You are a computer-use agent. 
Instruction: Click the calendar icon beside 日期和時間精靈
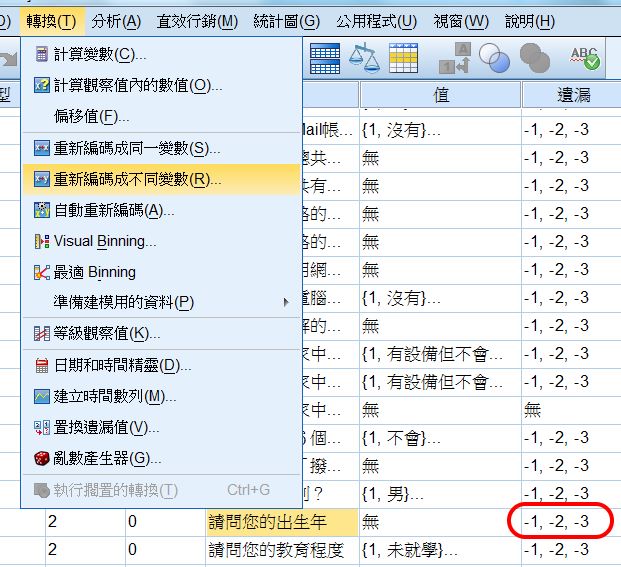pyautogui.click(x=42, y=365)
